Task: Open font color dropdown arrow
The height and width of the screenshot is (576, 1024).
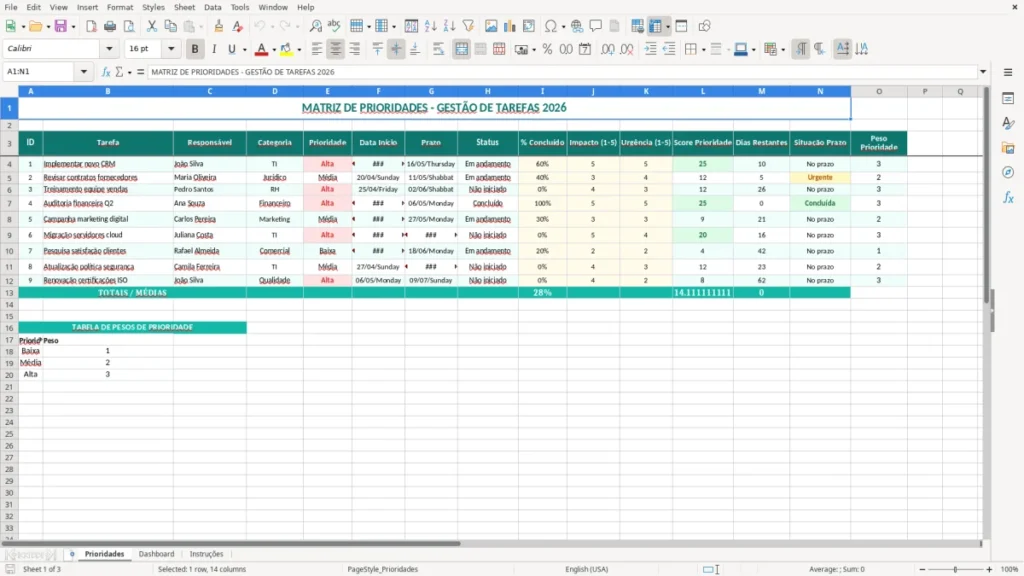Action: 274,50
